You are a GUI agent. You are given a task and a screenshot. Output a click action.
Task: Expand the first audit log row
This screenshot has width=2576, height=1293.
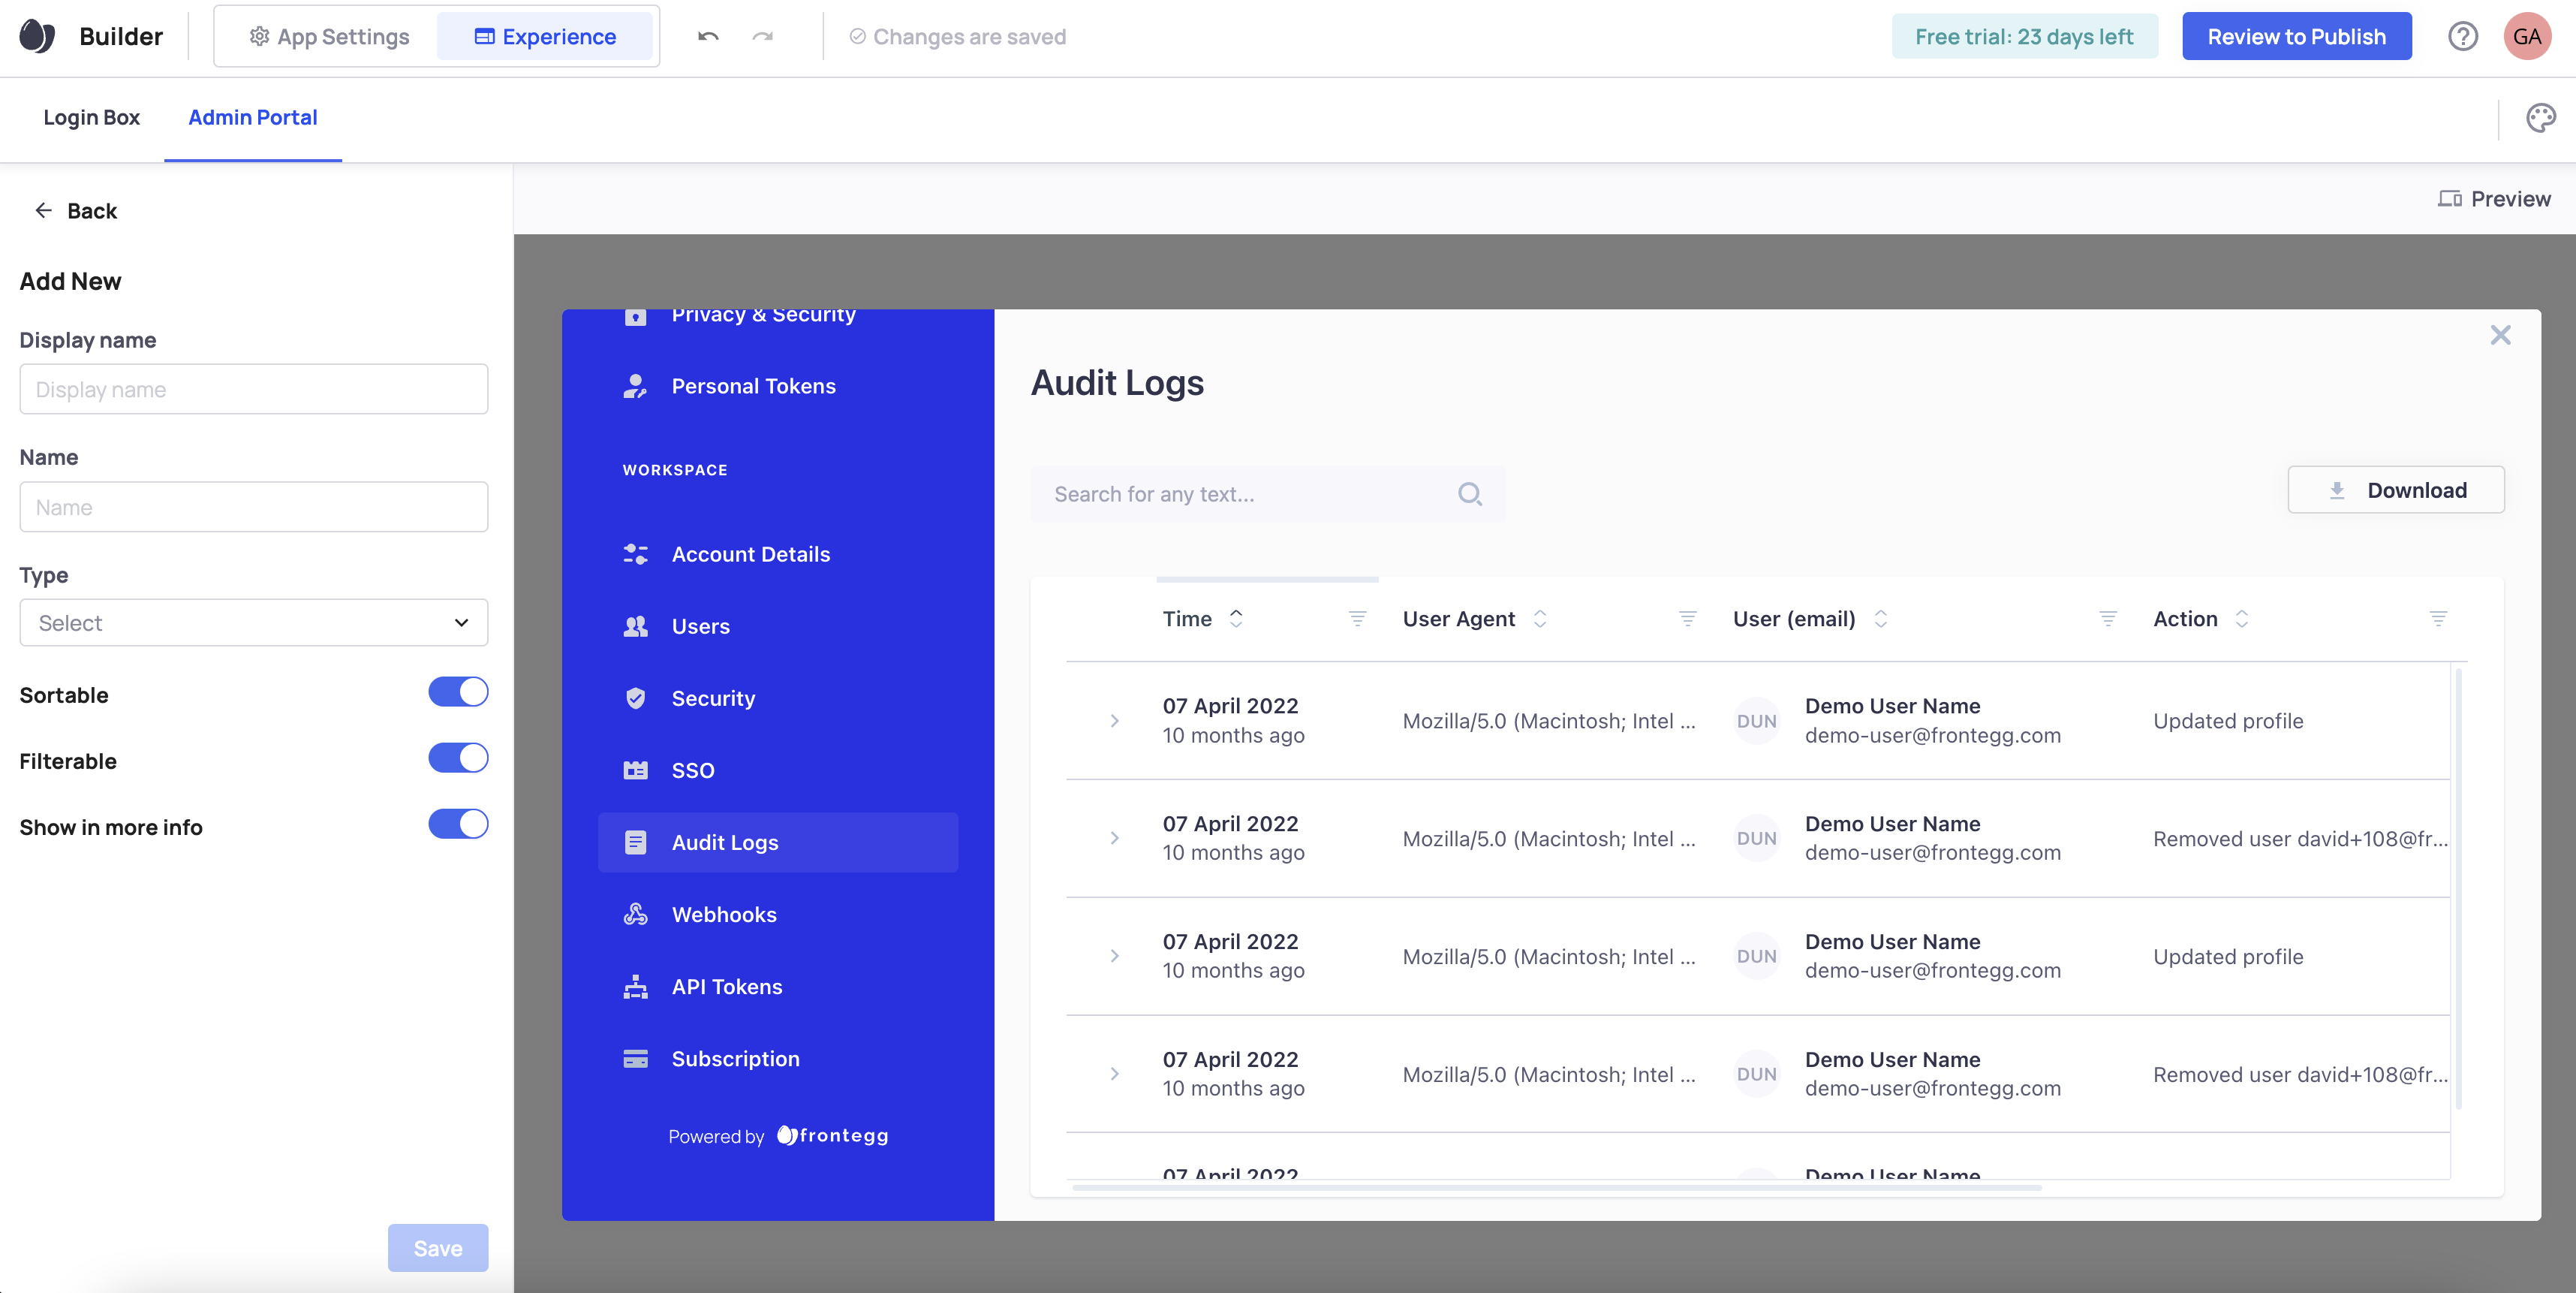(x=1114, y=721)
